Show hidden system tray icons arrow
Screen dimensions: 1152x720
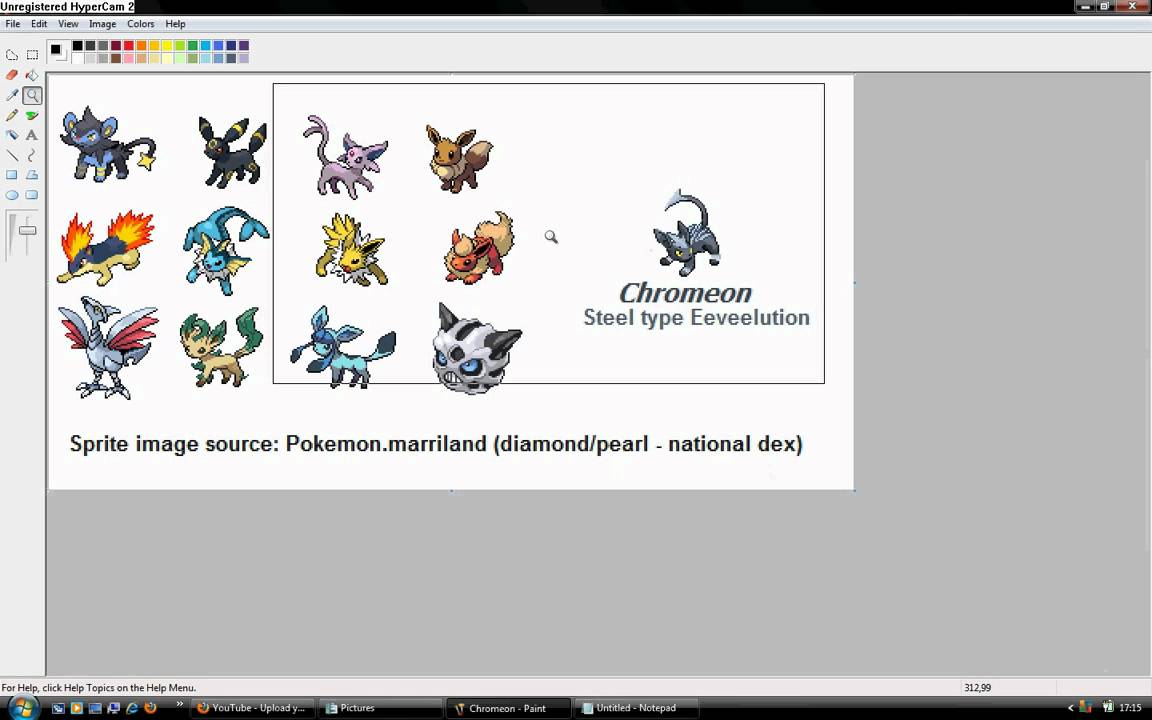(1070, 708)
